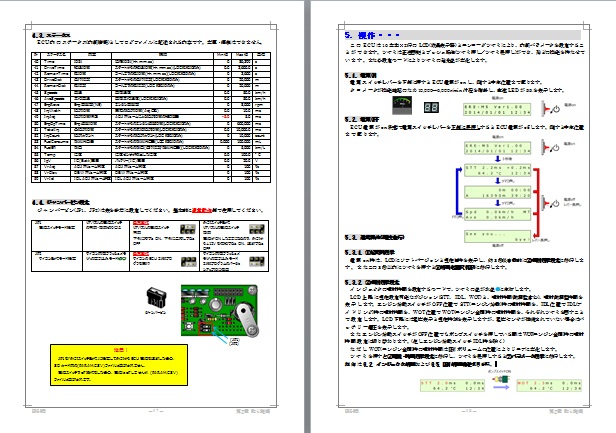Select section heading 5.1 on the right page

pos(360,75)
